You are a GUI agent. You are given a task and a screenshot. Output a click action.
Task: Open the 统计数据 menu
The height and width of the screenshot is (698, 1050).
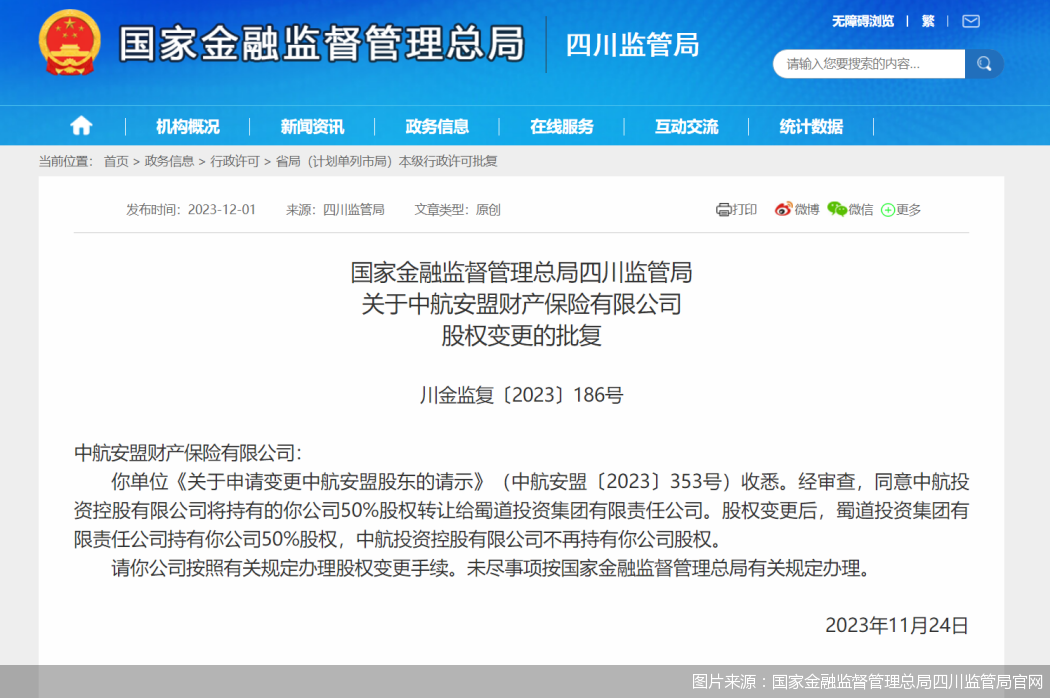click(810, 126)
